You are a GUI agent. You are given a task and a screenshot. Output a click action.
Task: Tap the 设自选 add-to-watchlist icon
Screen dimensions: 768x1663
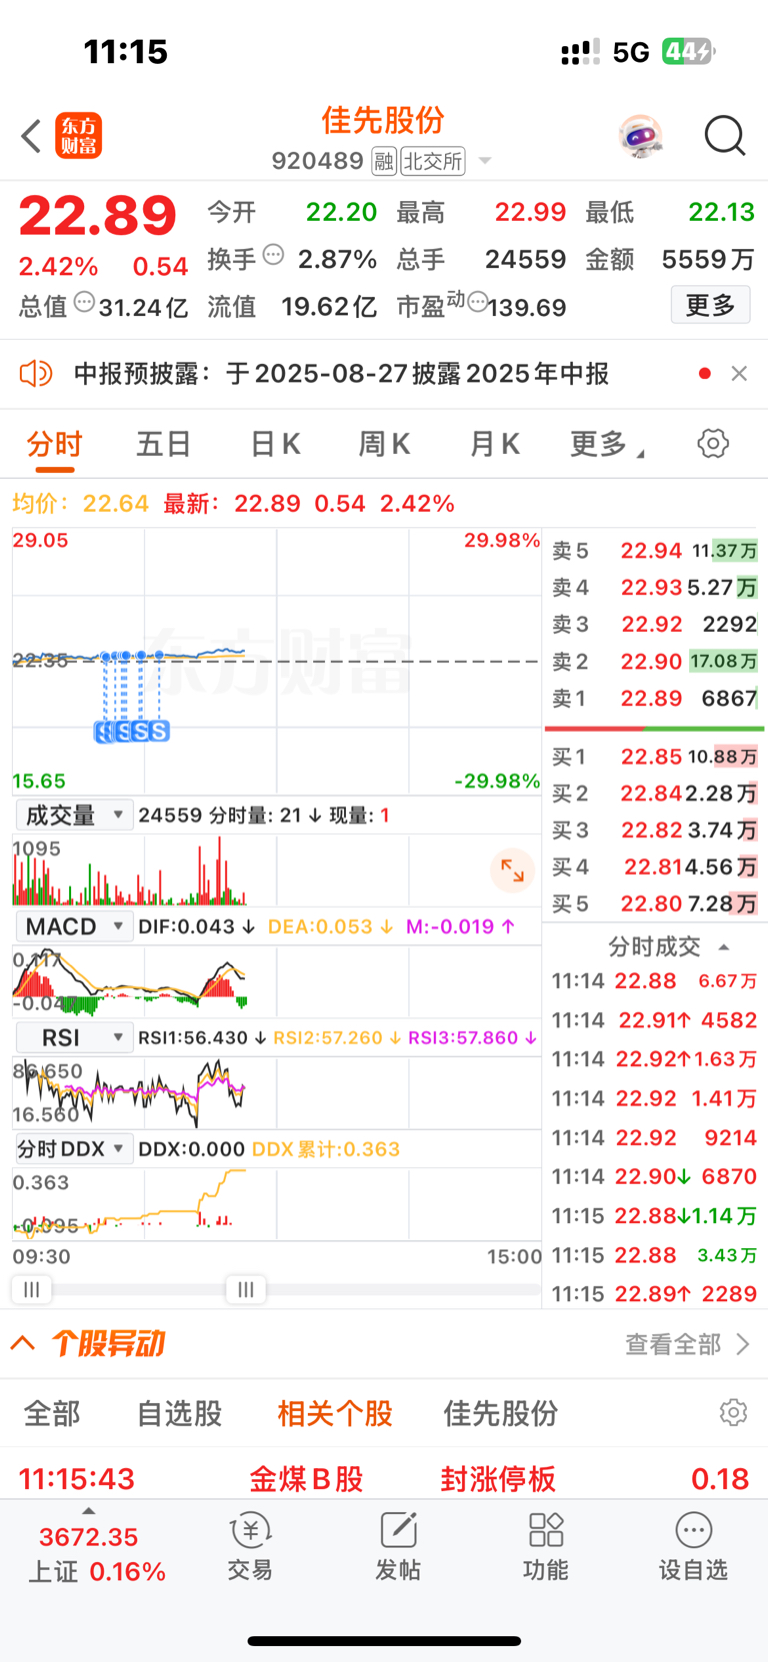[693, 1546]
